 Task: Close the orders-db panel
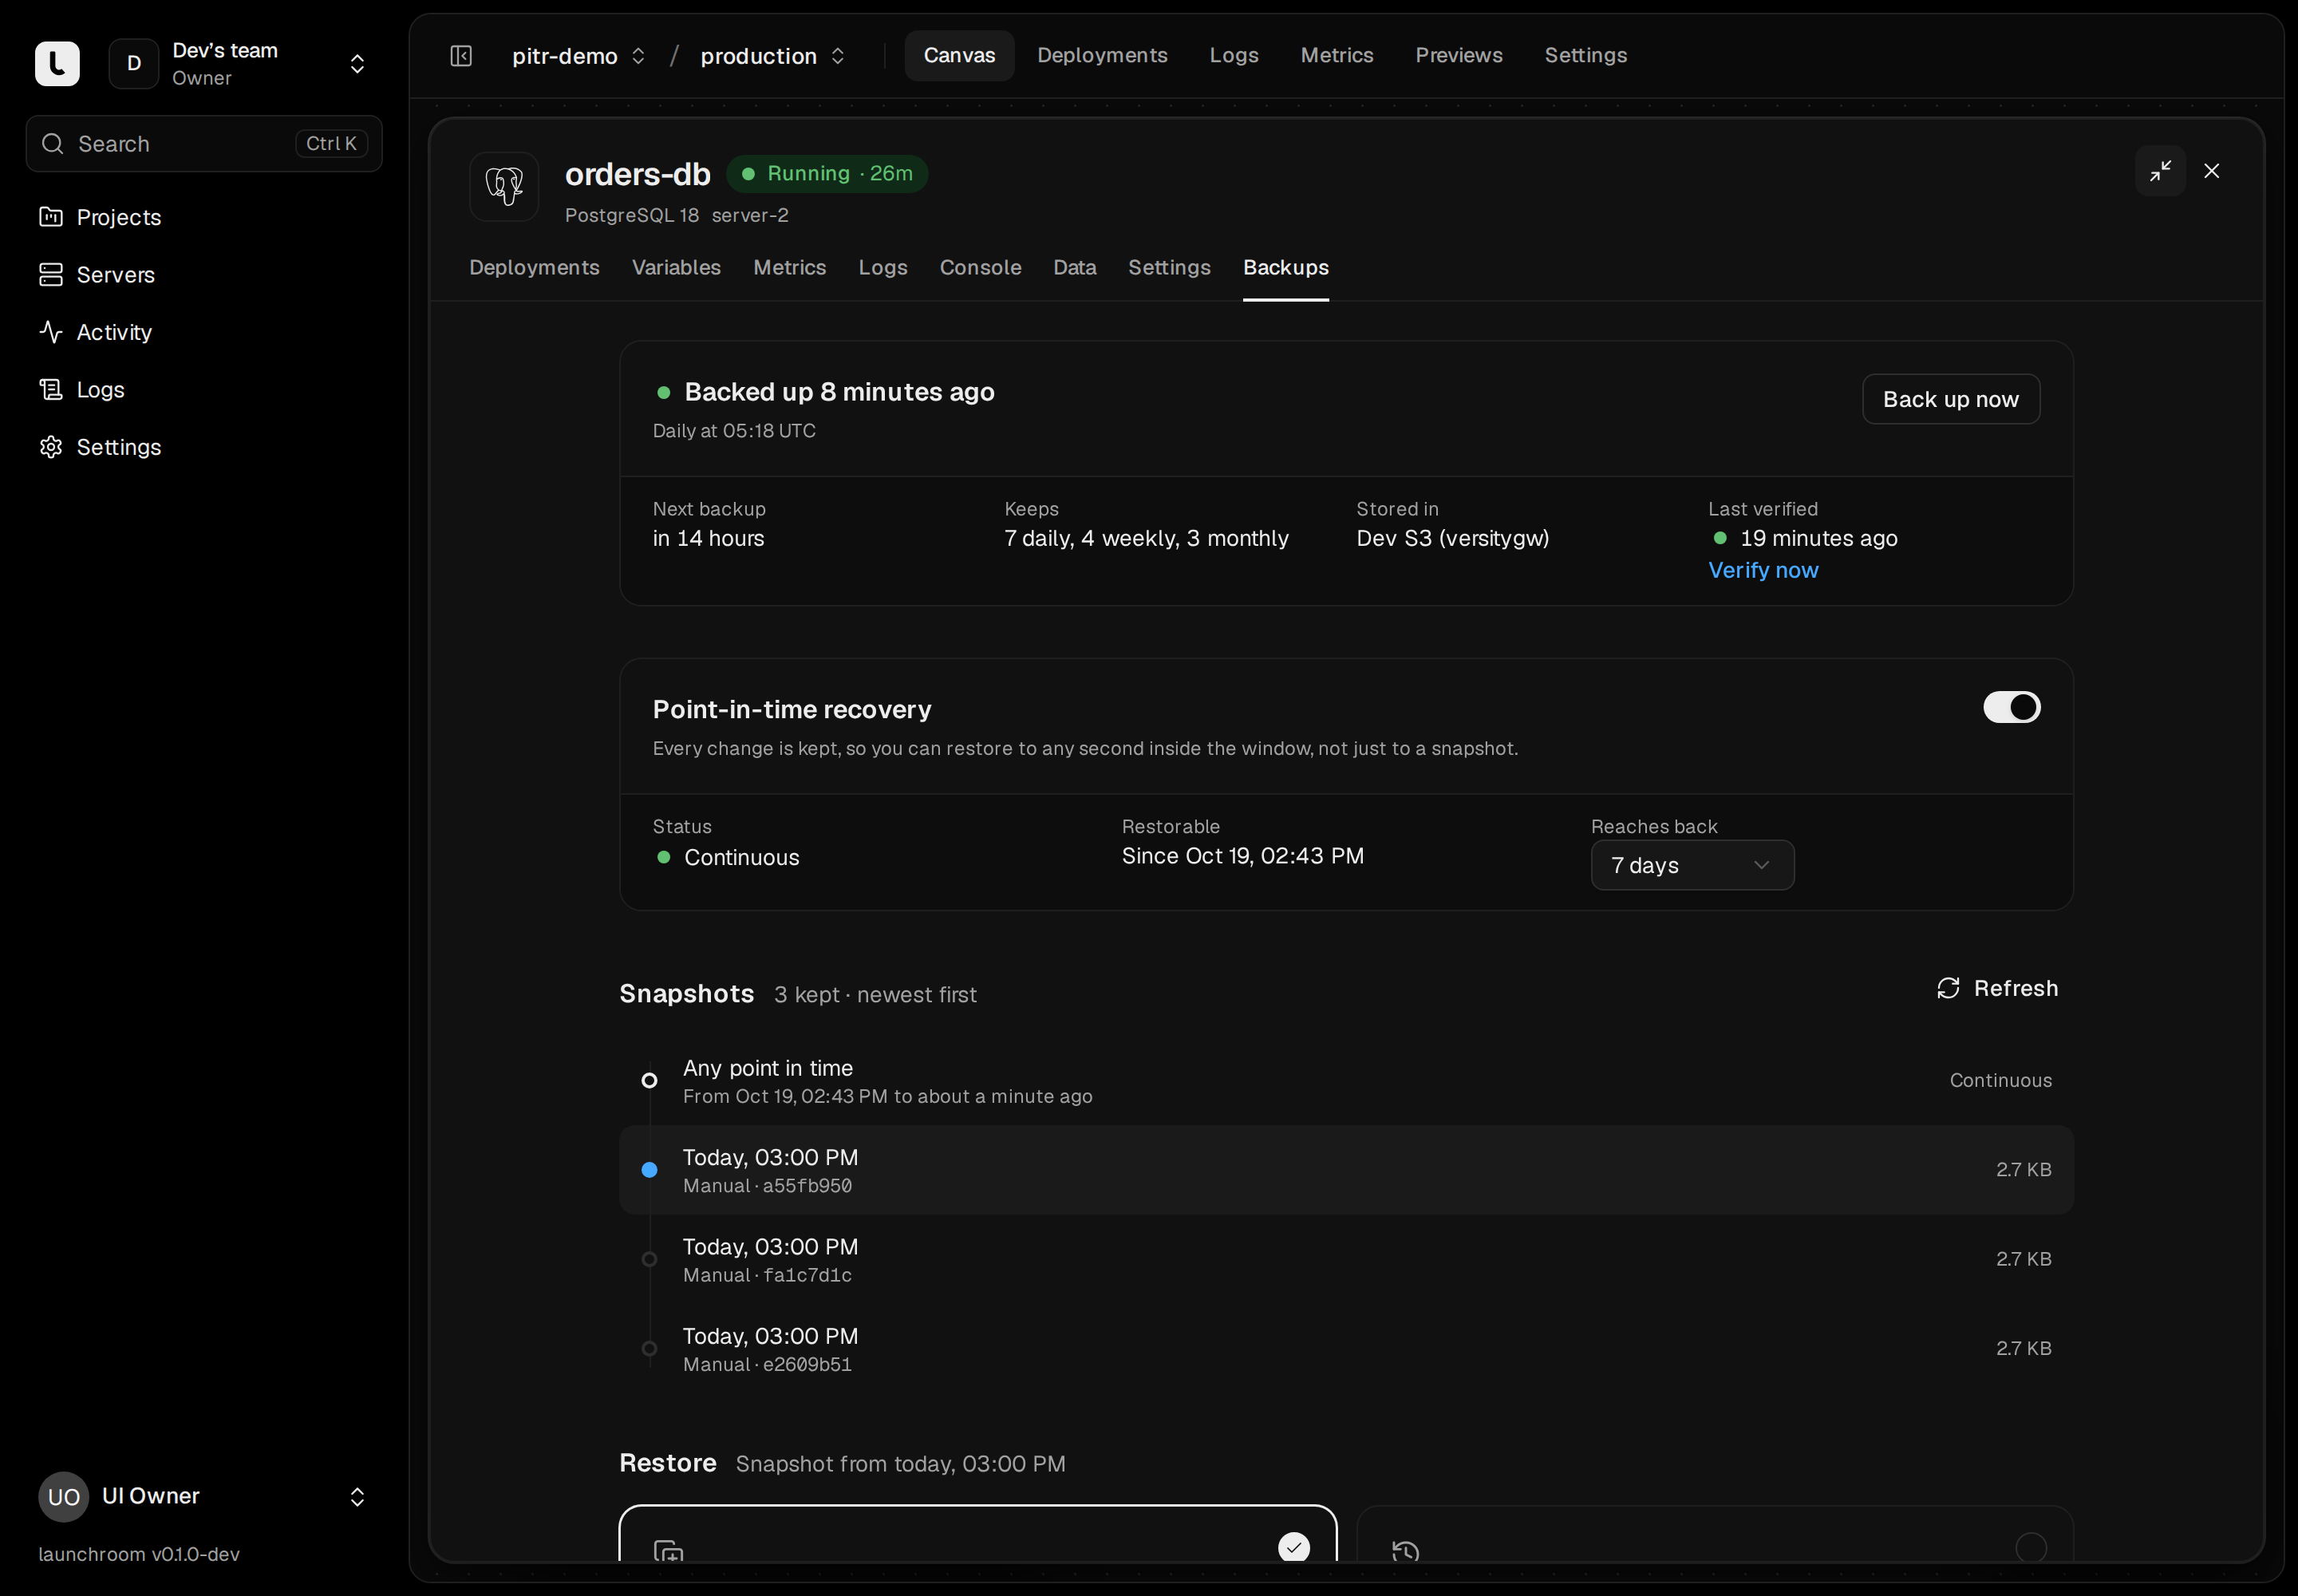tap(2212, 171)
